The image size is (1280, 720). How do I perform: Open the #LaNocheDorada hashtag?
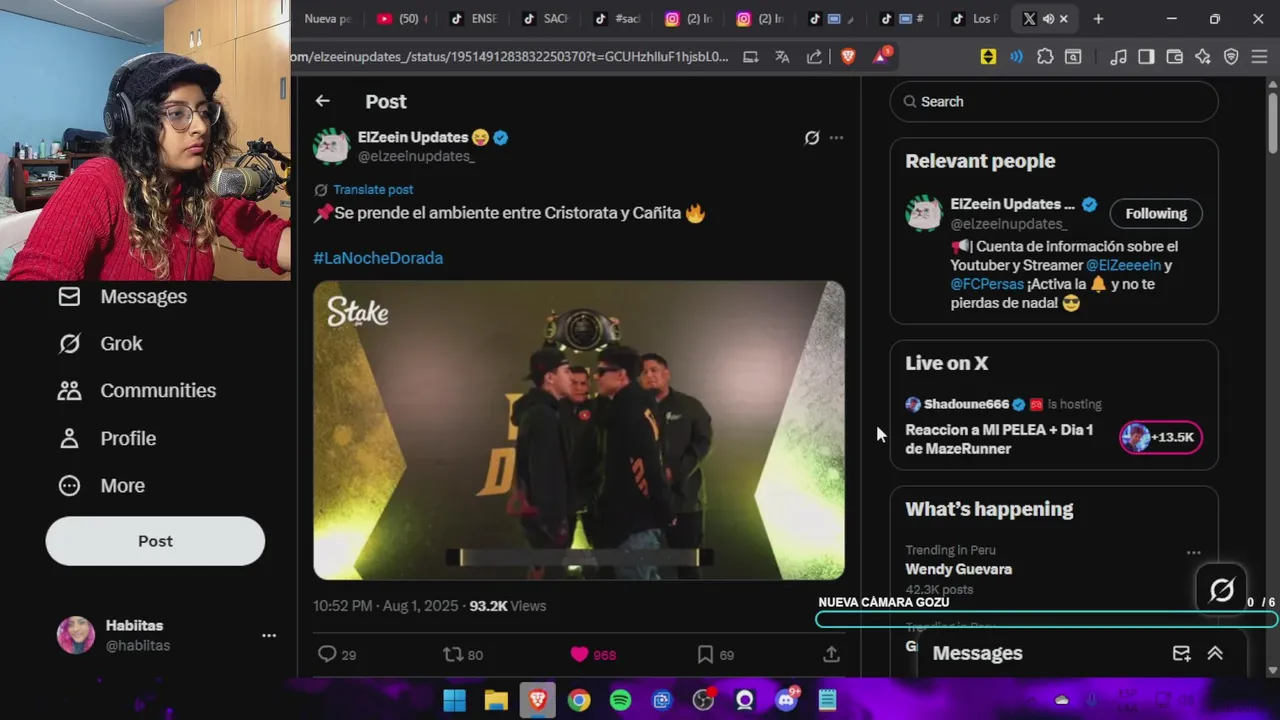point(378,258)
